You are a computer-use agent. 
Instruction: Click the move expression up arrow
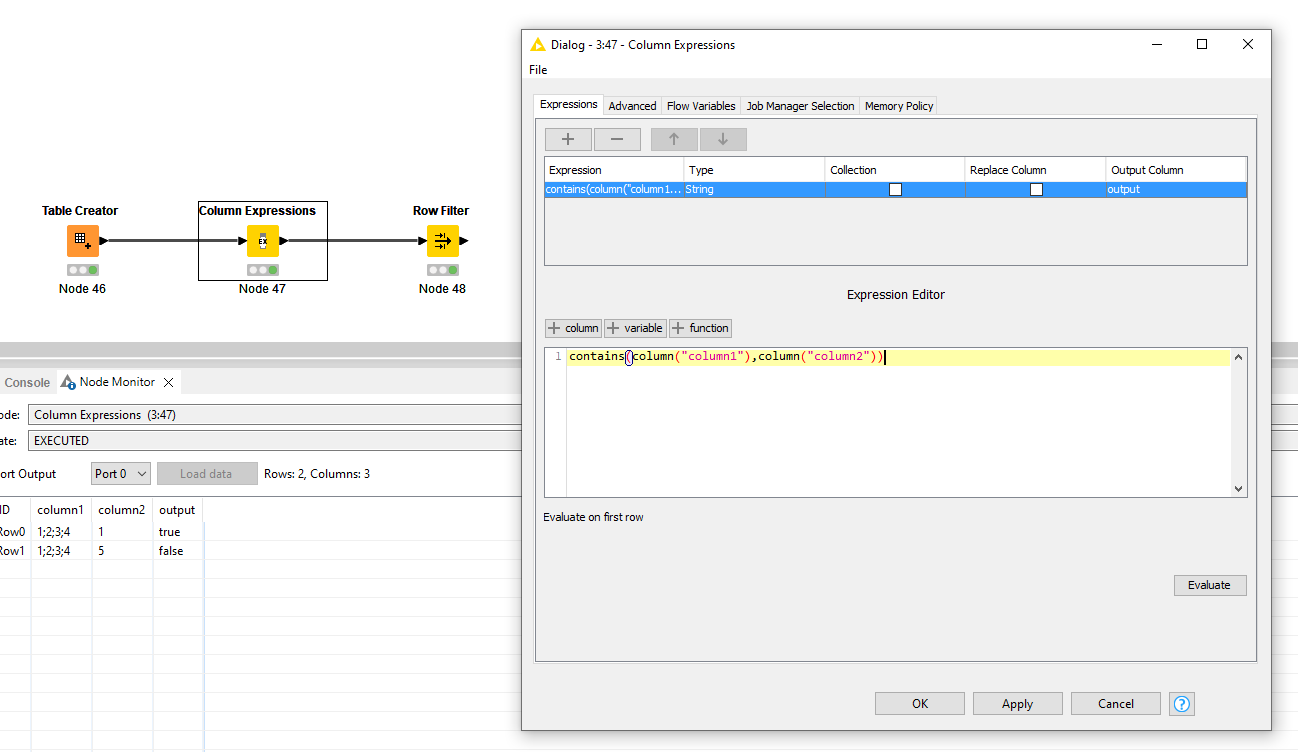click(673, 139)
